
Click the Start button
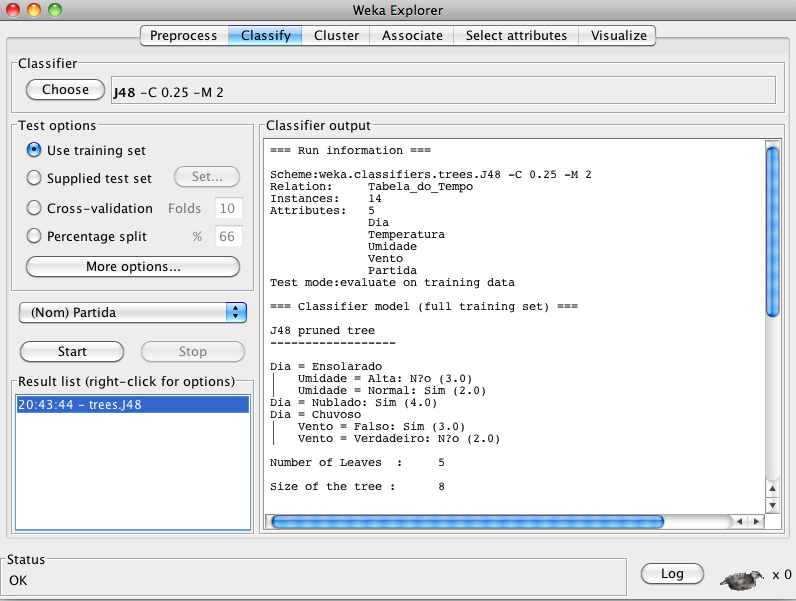pos(72,351)
